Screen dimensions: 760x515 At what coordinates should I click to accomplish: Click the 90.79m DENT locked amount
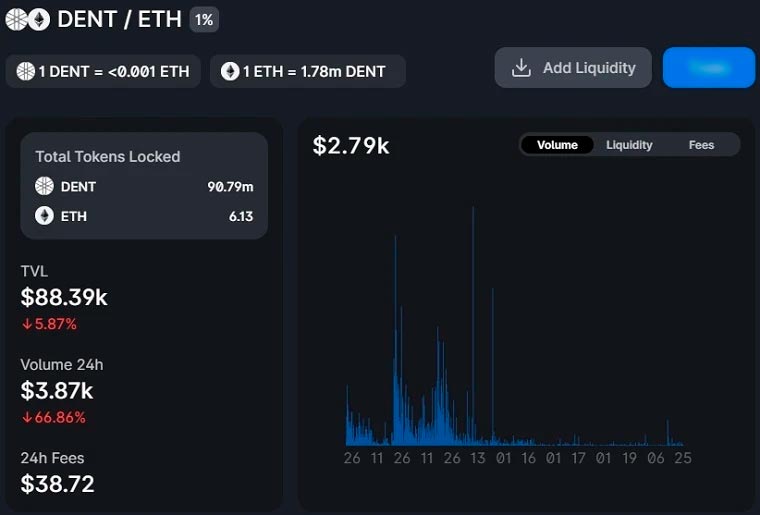pos(230,186)
